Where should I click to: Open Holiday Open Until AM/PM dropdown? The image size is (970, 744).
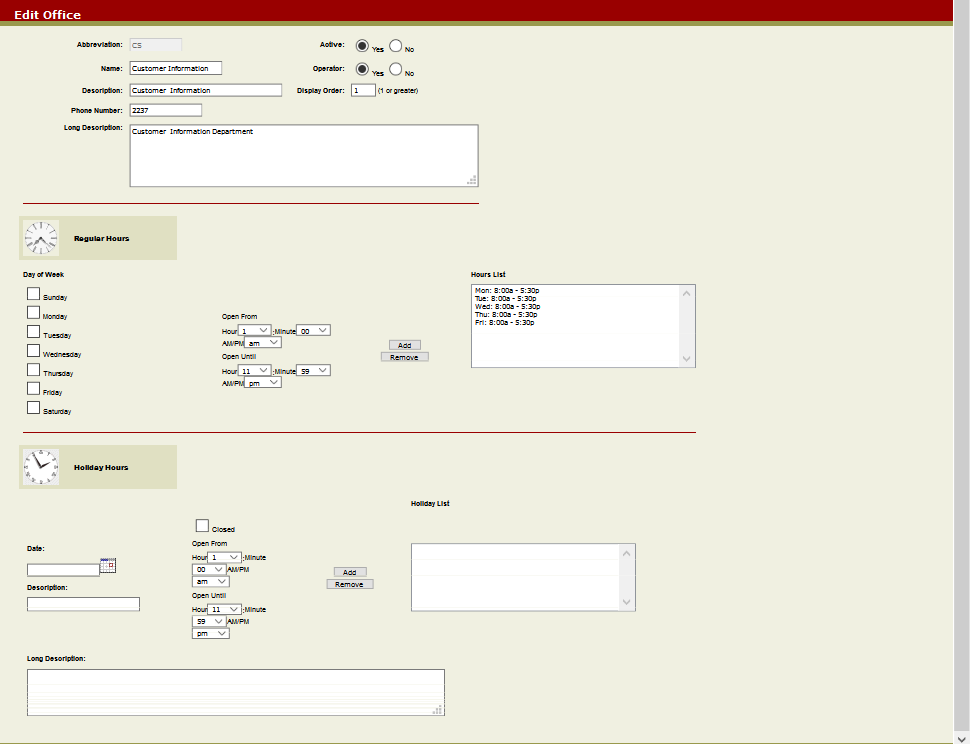click(x=211, y=633)
